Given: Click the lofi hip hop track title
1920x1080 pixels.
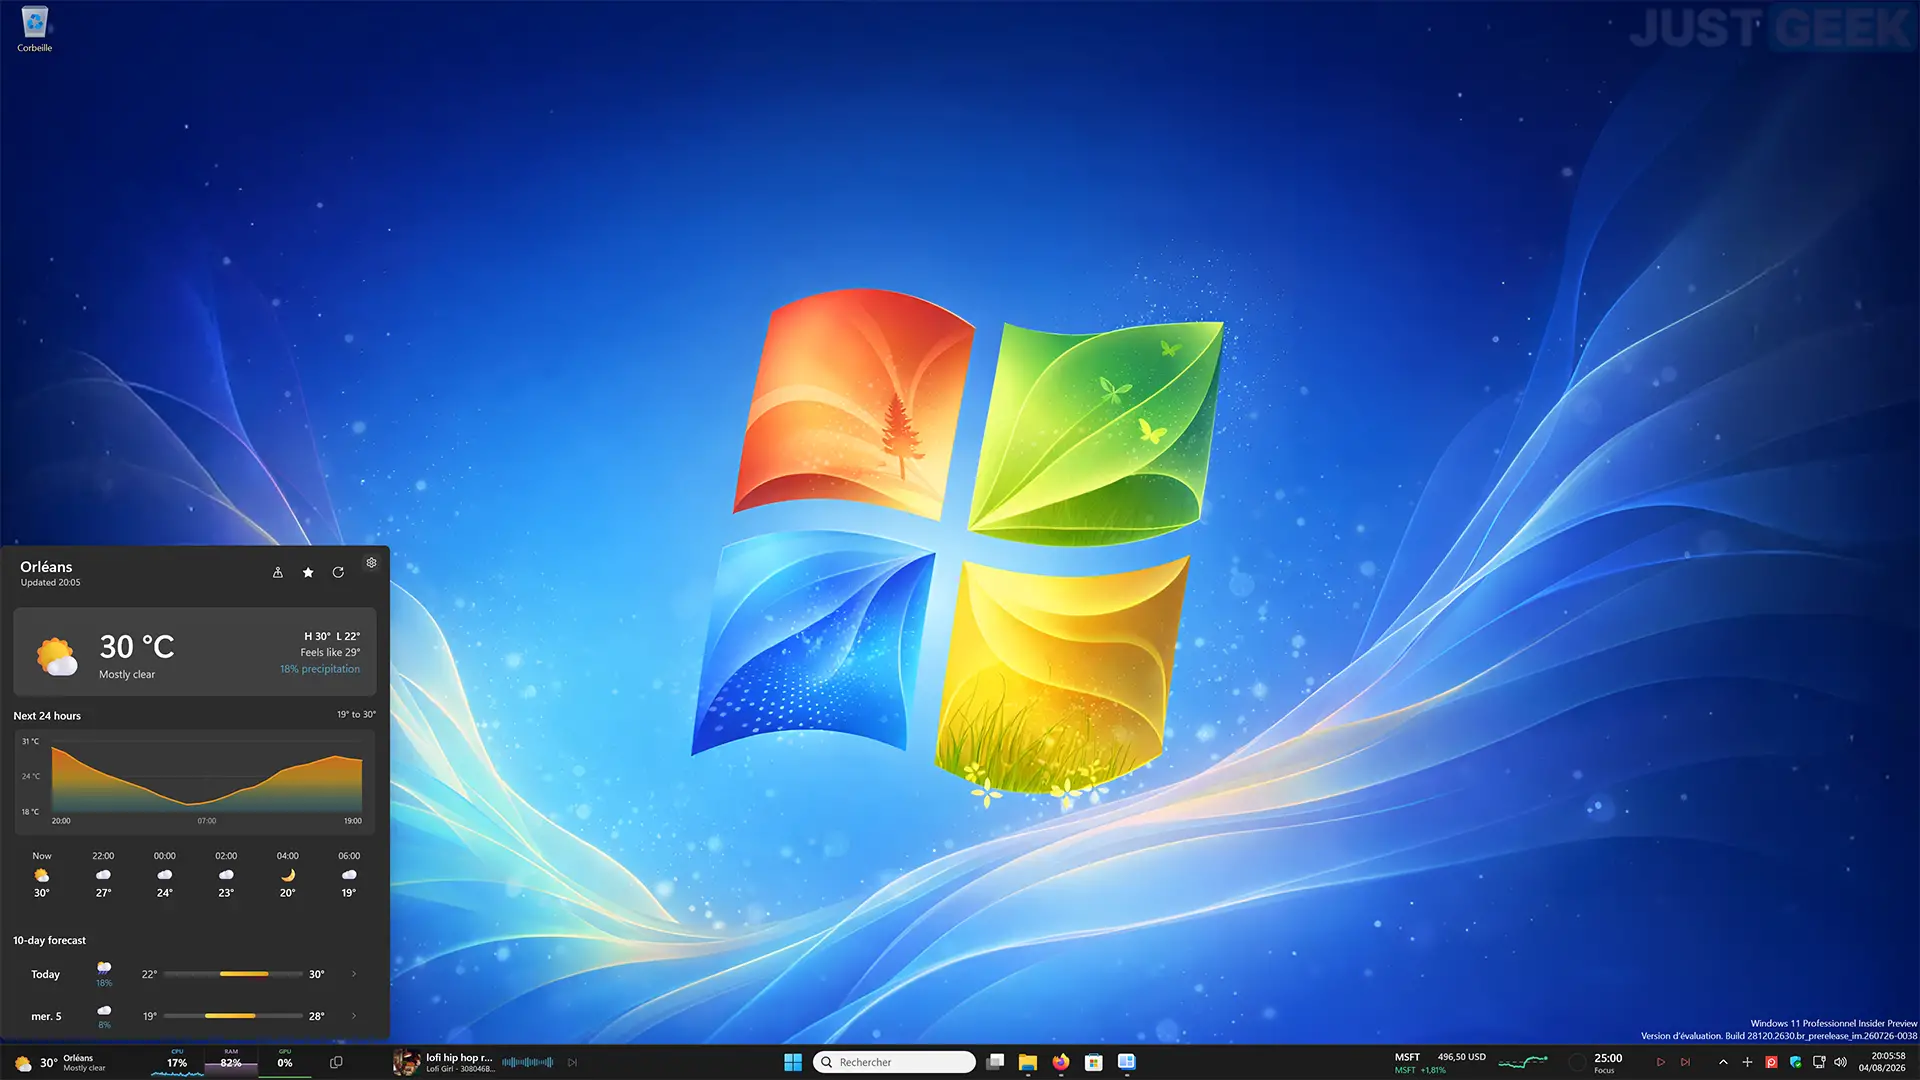Looking at the screenshot, I should point(459,1057).
